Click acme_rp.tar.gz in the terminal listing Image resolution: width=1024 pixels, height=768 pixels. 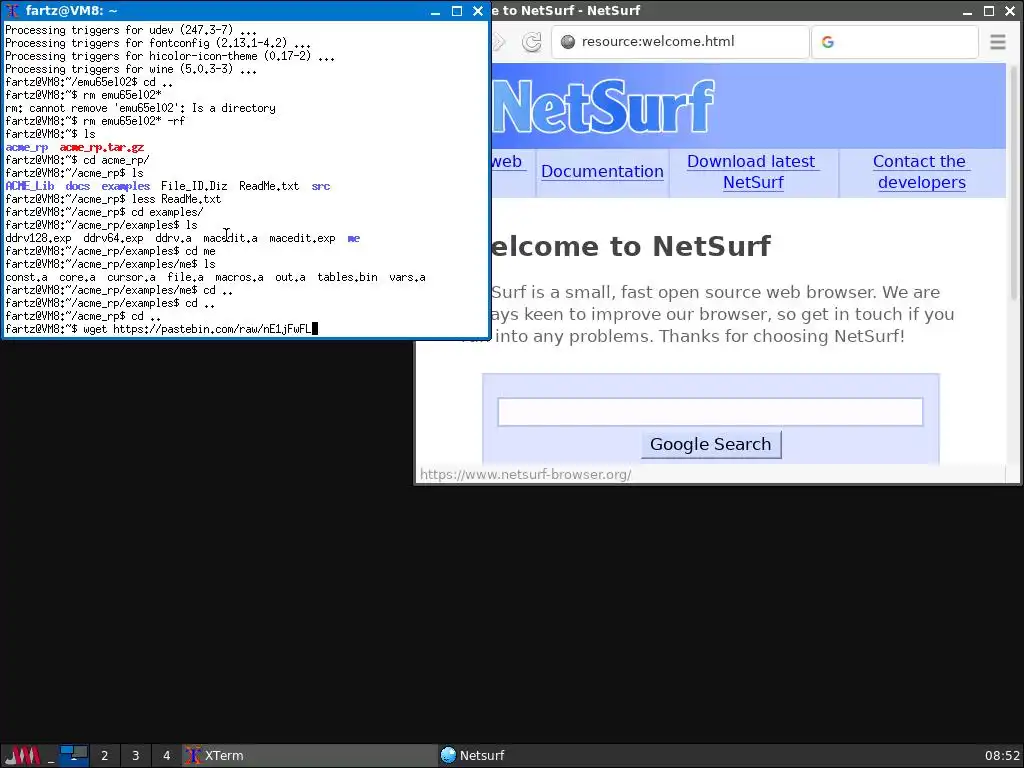102,147
